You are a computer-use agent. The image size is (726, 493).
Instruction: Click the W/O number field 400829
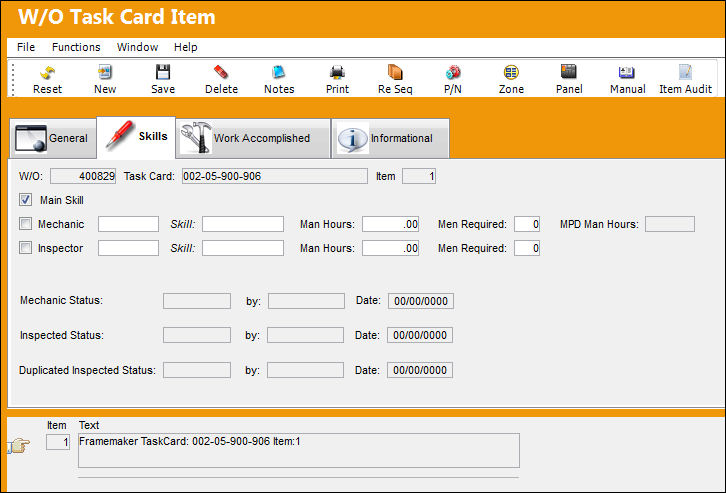[83, 176]
